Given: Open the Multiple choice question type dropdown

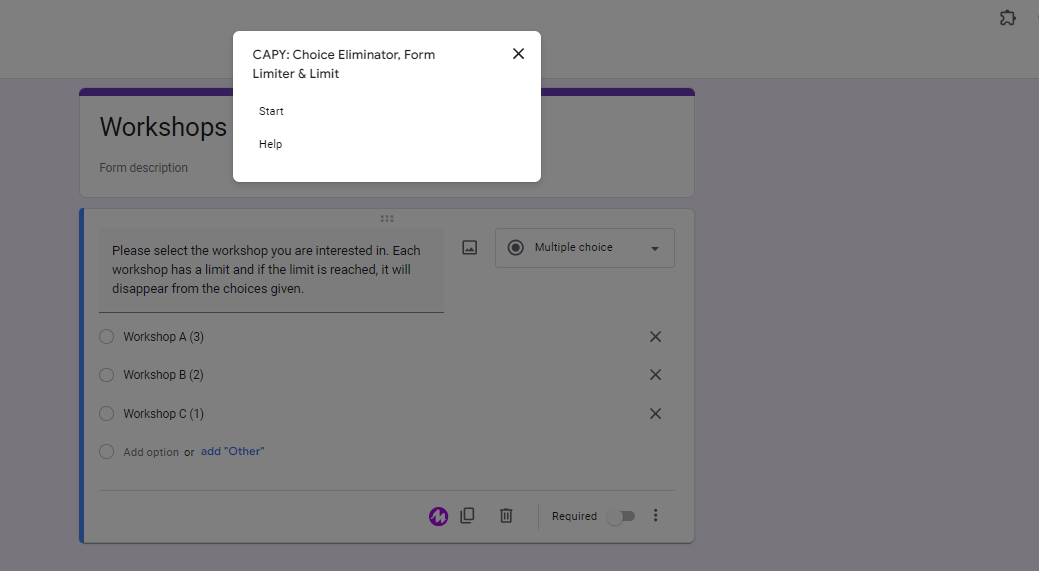Looking at the screenshot, I should (584, 248).
